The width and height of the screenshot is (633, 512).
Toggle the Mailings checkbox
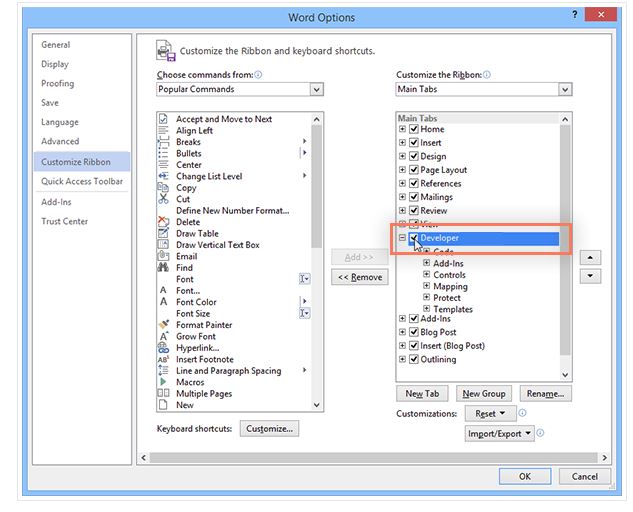[x=414, y=197]
